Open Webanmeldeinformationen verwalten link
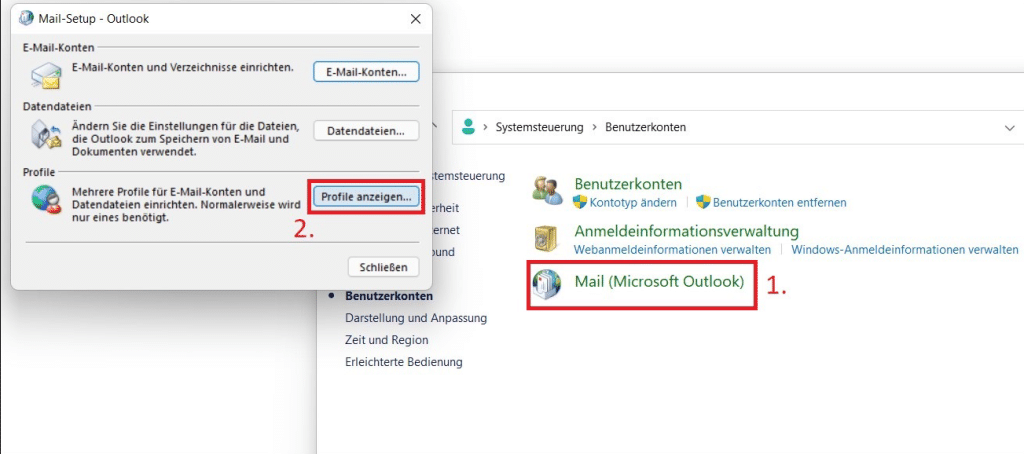The height and width of the screenshot is (454, 1024). click(x=672, y=250)
